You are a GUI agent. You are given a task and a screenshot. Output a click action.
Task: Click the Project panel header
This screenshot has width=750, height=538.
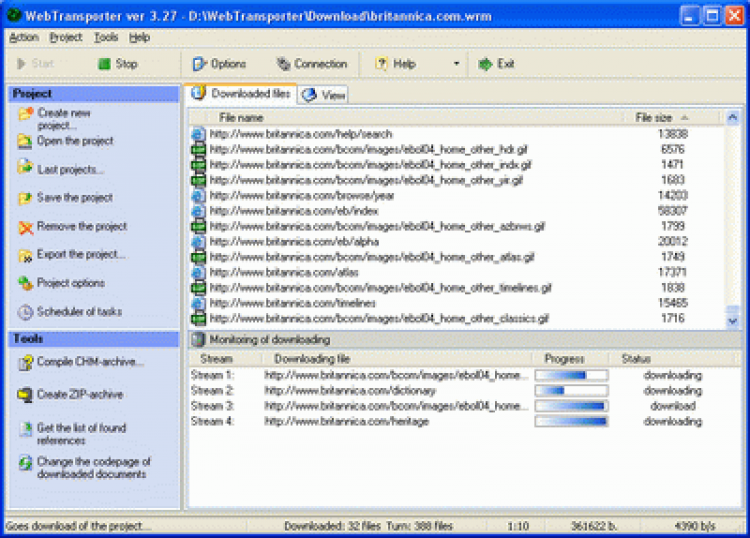coord(94,94)
